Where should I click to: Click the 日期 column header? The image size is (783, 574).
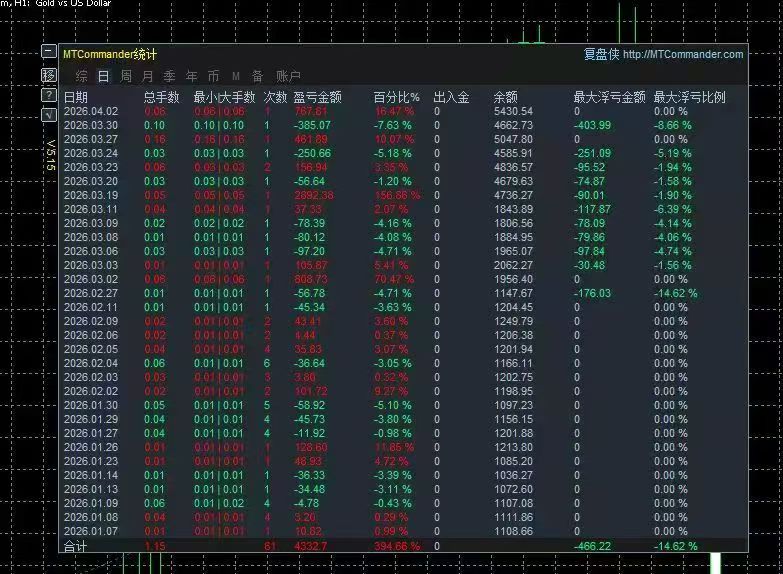[76, 97]
